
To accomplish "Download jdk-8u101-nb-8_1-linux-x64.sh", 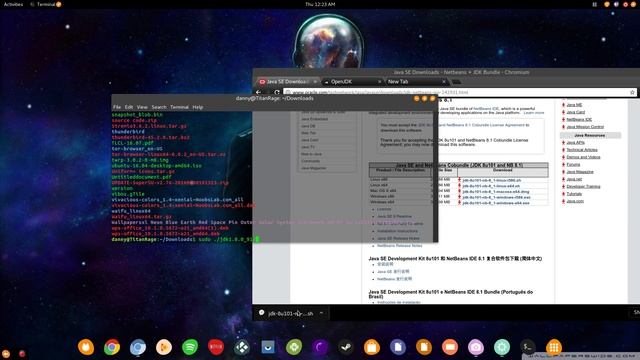I will (x=491, y=186).
